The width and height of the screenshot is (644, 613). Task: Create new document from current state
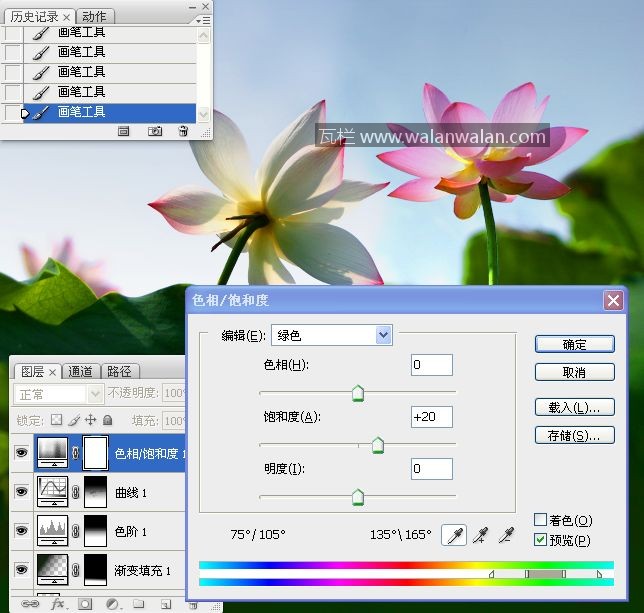124,131
